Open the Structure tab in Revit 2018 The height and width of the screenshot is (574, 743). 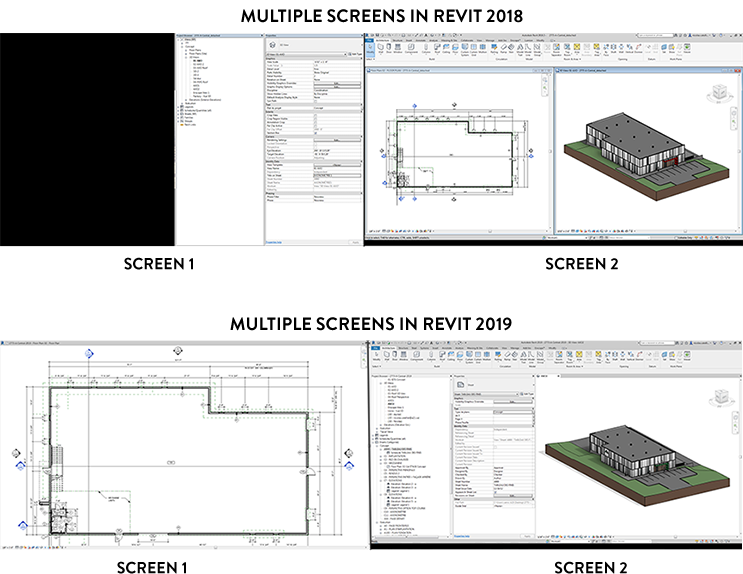[397, 40]
